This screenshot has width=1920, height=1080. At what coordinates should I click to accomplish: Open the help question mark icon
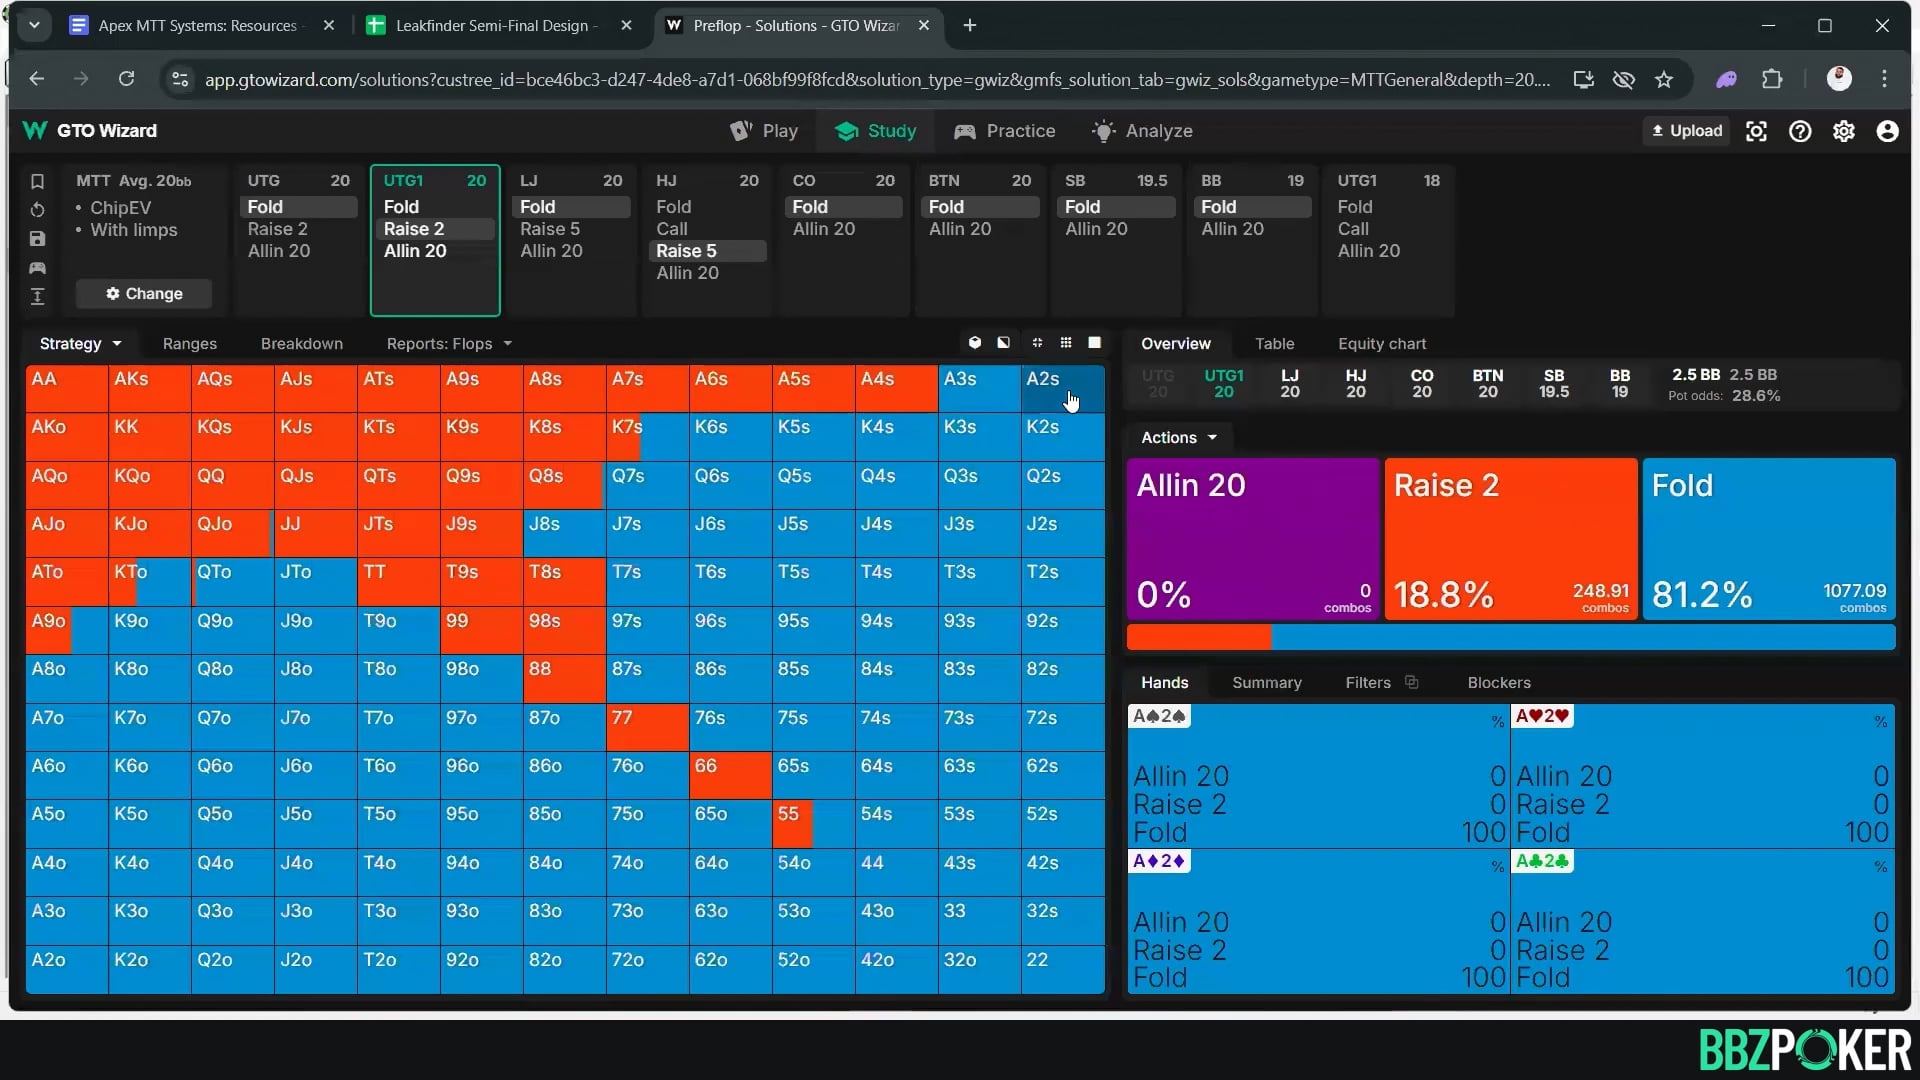click(1800, 131)
